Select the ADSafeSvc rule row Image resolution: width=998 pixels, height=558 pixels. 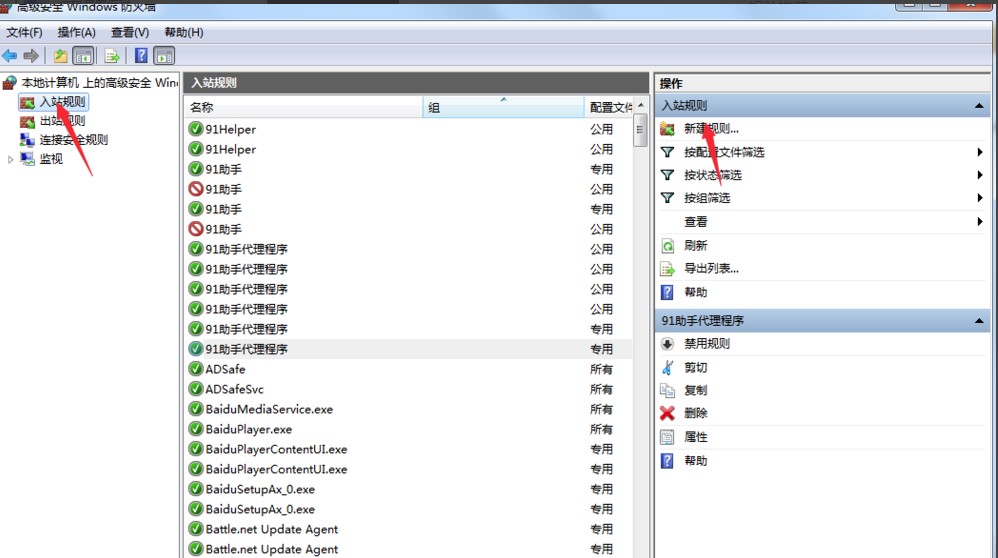point(408,389)
